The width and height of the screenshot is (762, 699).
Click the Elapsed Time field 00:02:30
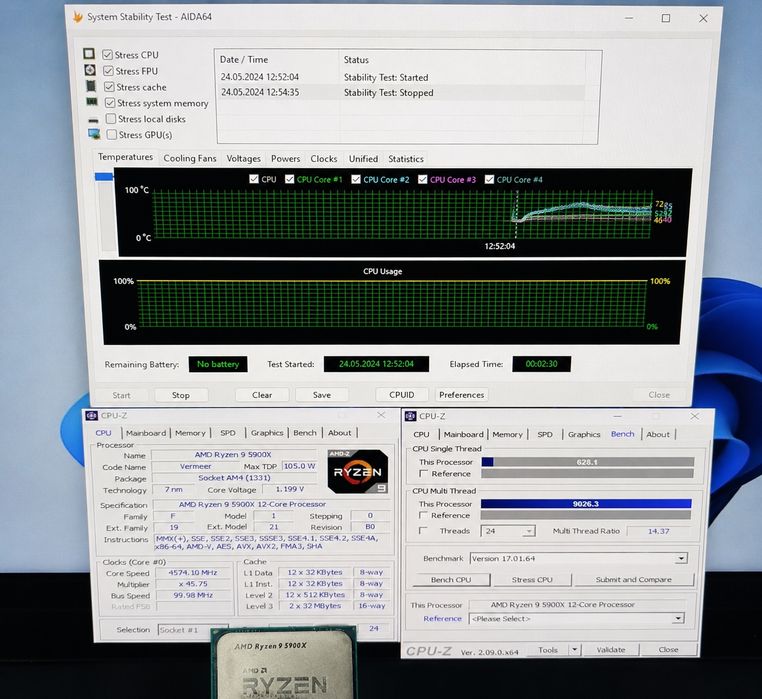[x=541, y=364]
